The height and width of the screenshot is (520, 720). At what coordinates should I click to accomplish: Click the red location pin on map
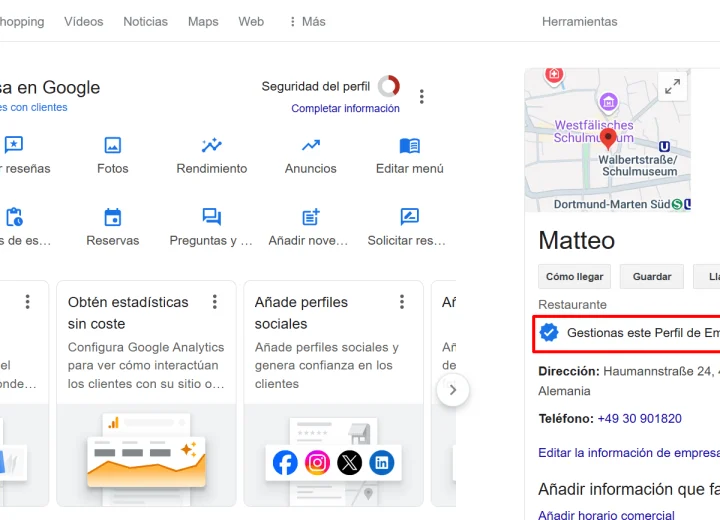point(608,139)
